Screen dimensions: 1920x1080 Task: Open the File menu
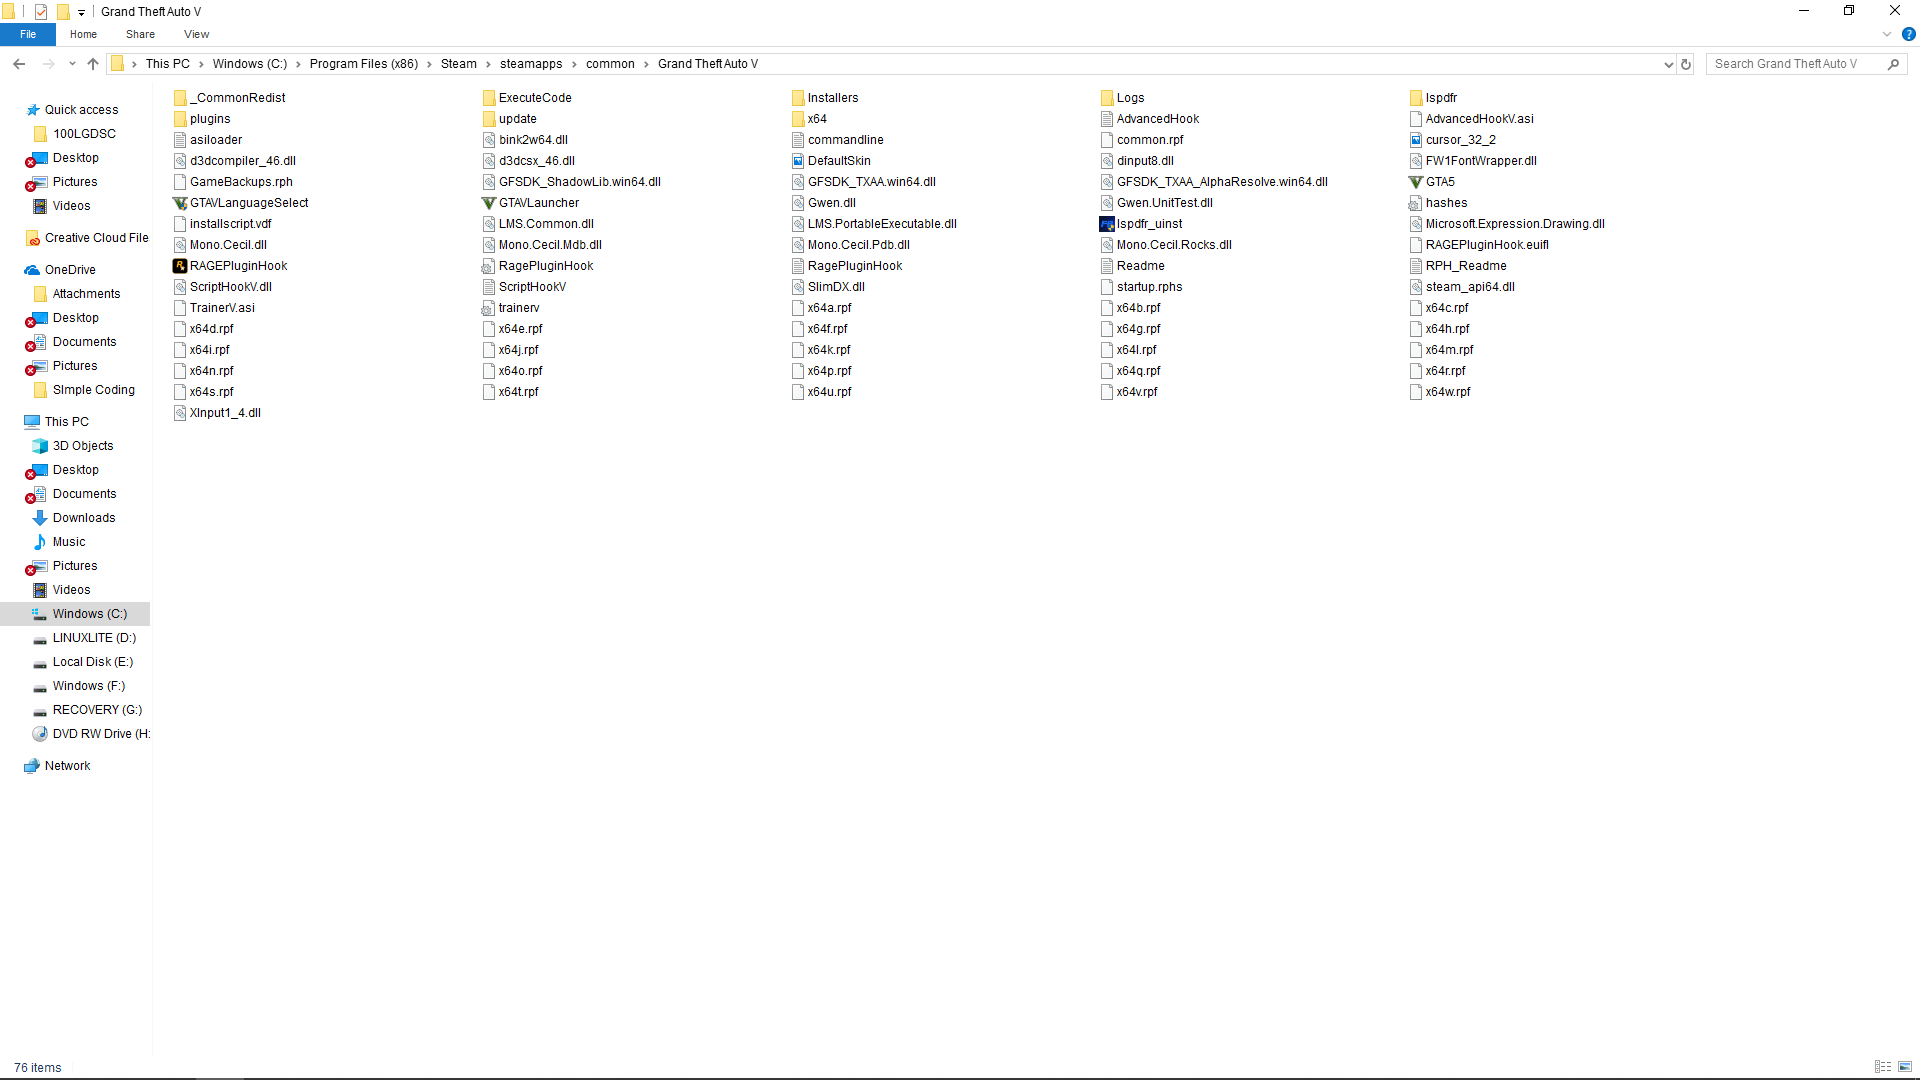point(28,34)
